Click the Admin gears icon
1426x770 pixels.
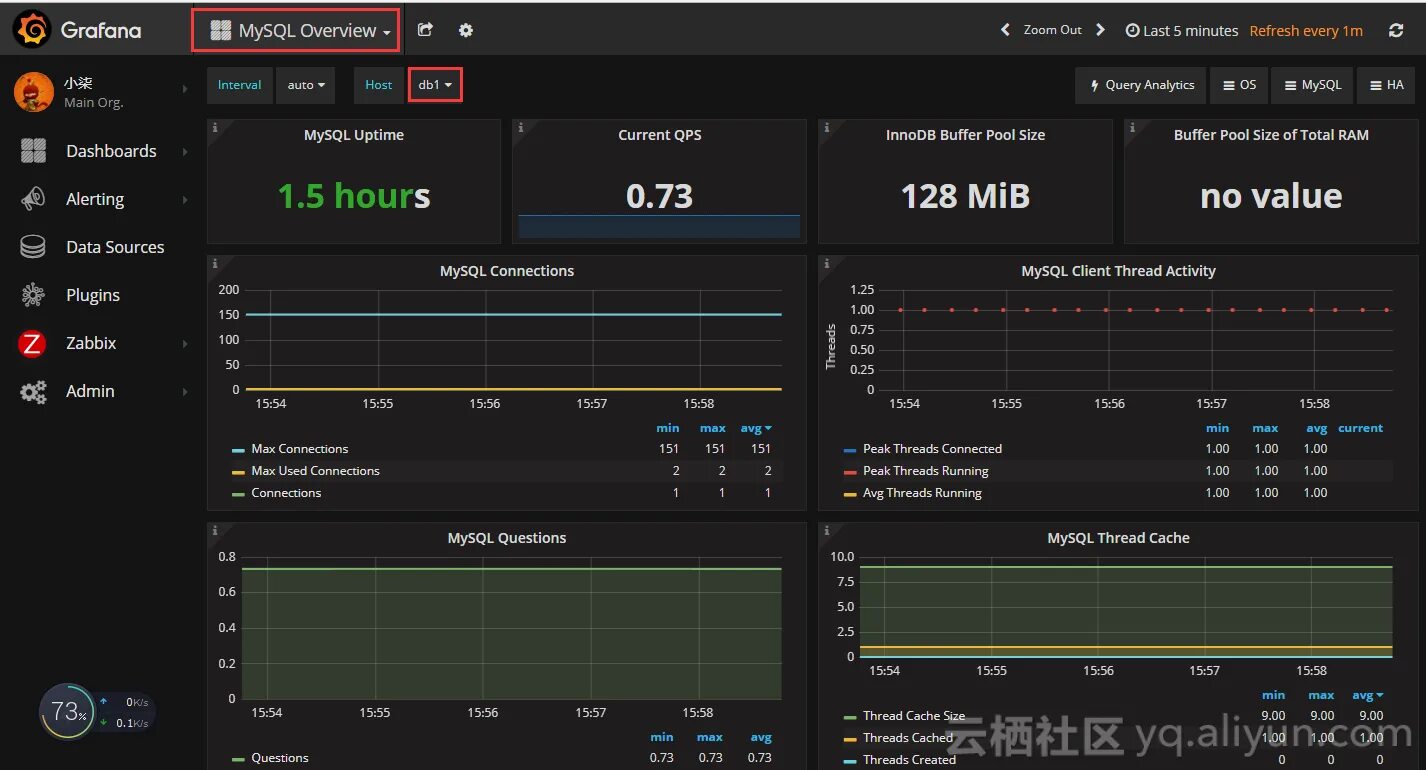33,392
